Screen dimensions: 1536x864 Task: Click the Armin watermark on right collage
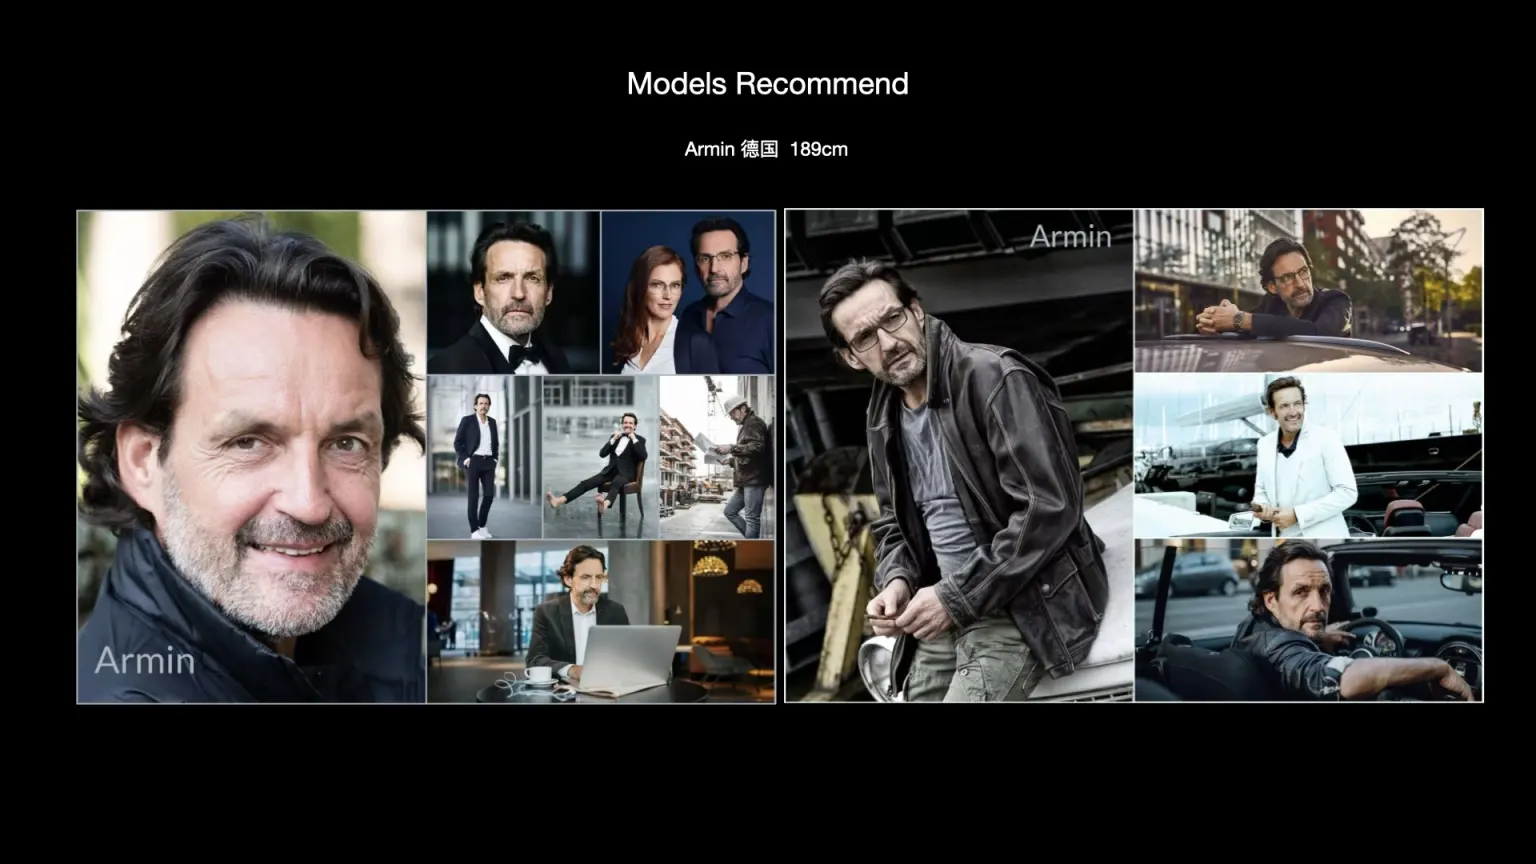pyautogui.click(x=1070, y=237)
